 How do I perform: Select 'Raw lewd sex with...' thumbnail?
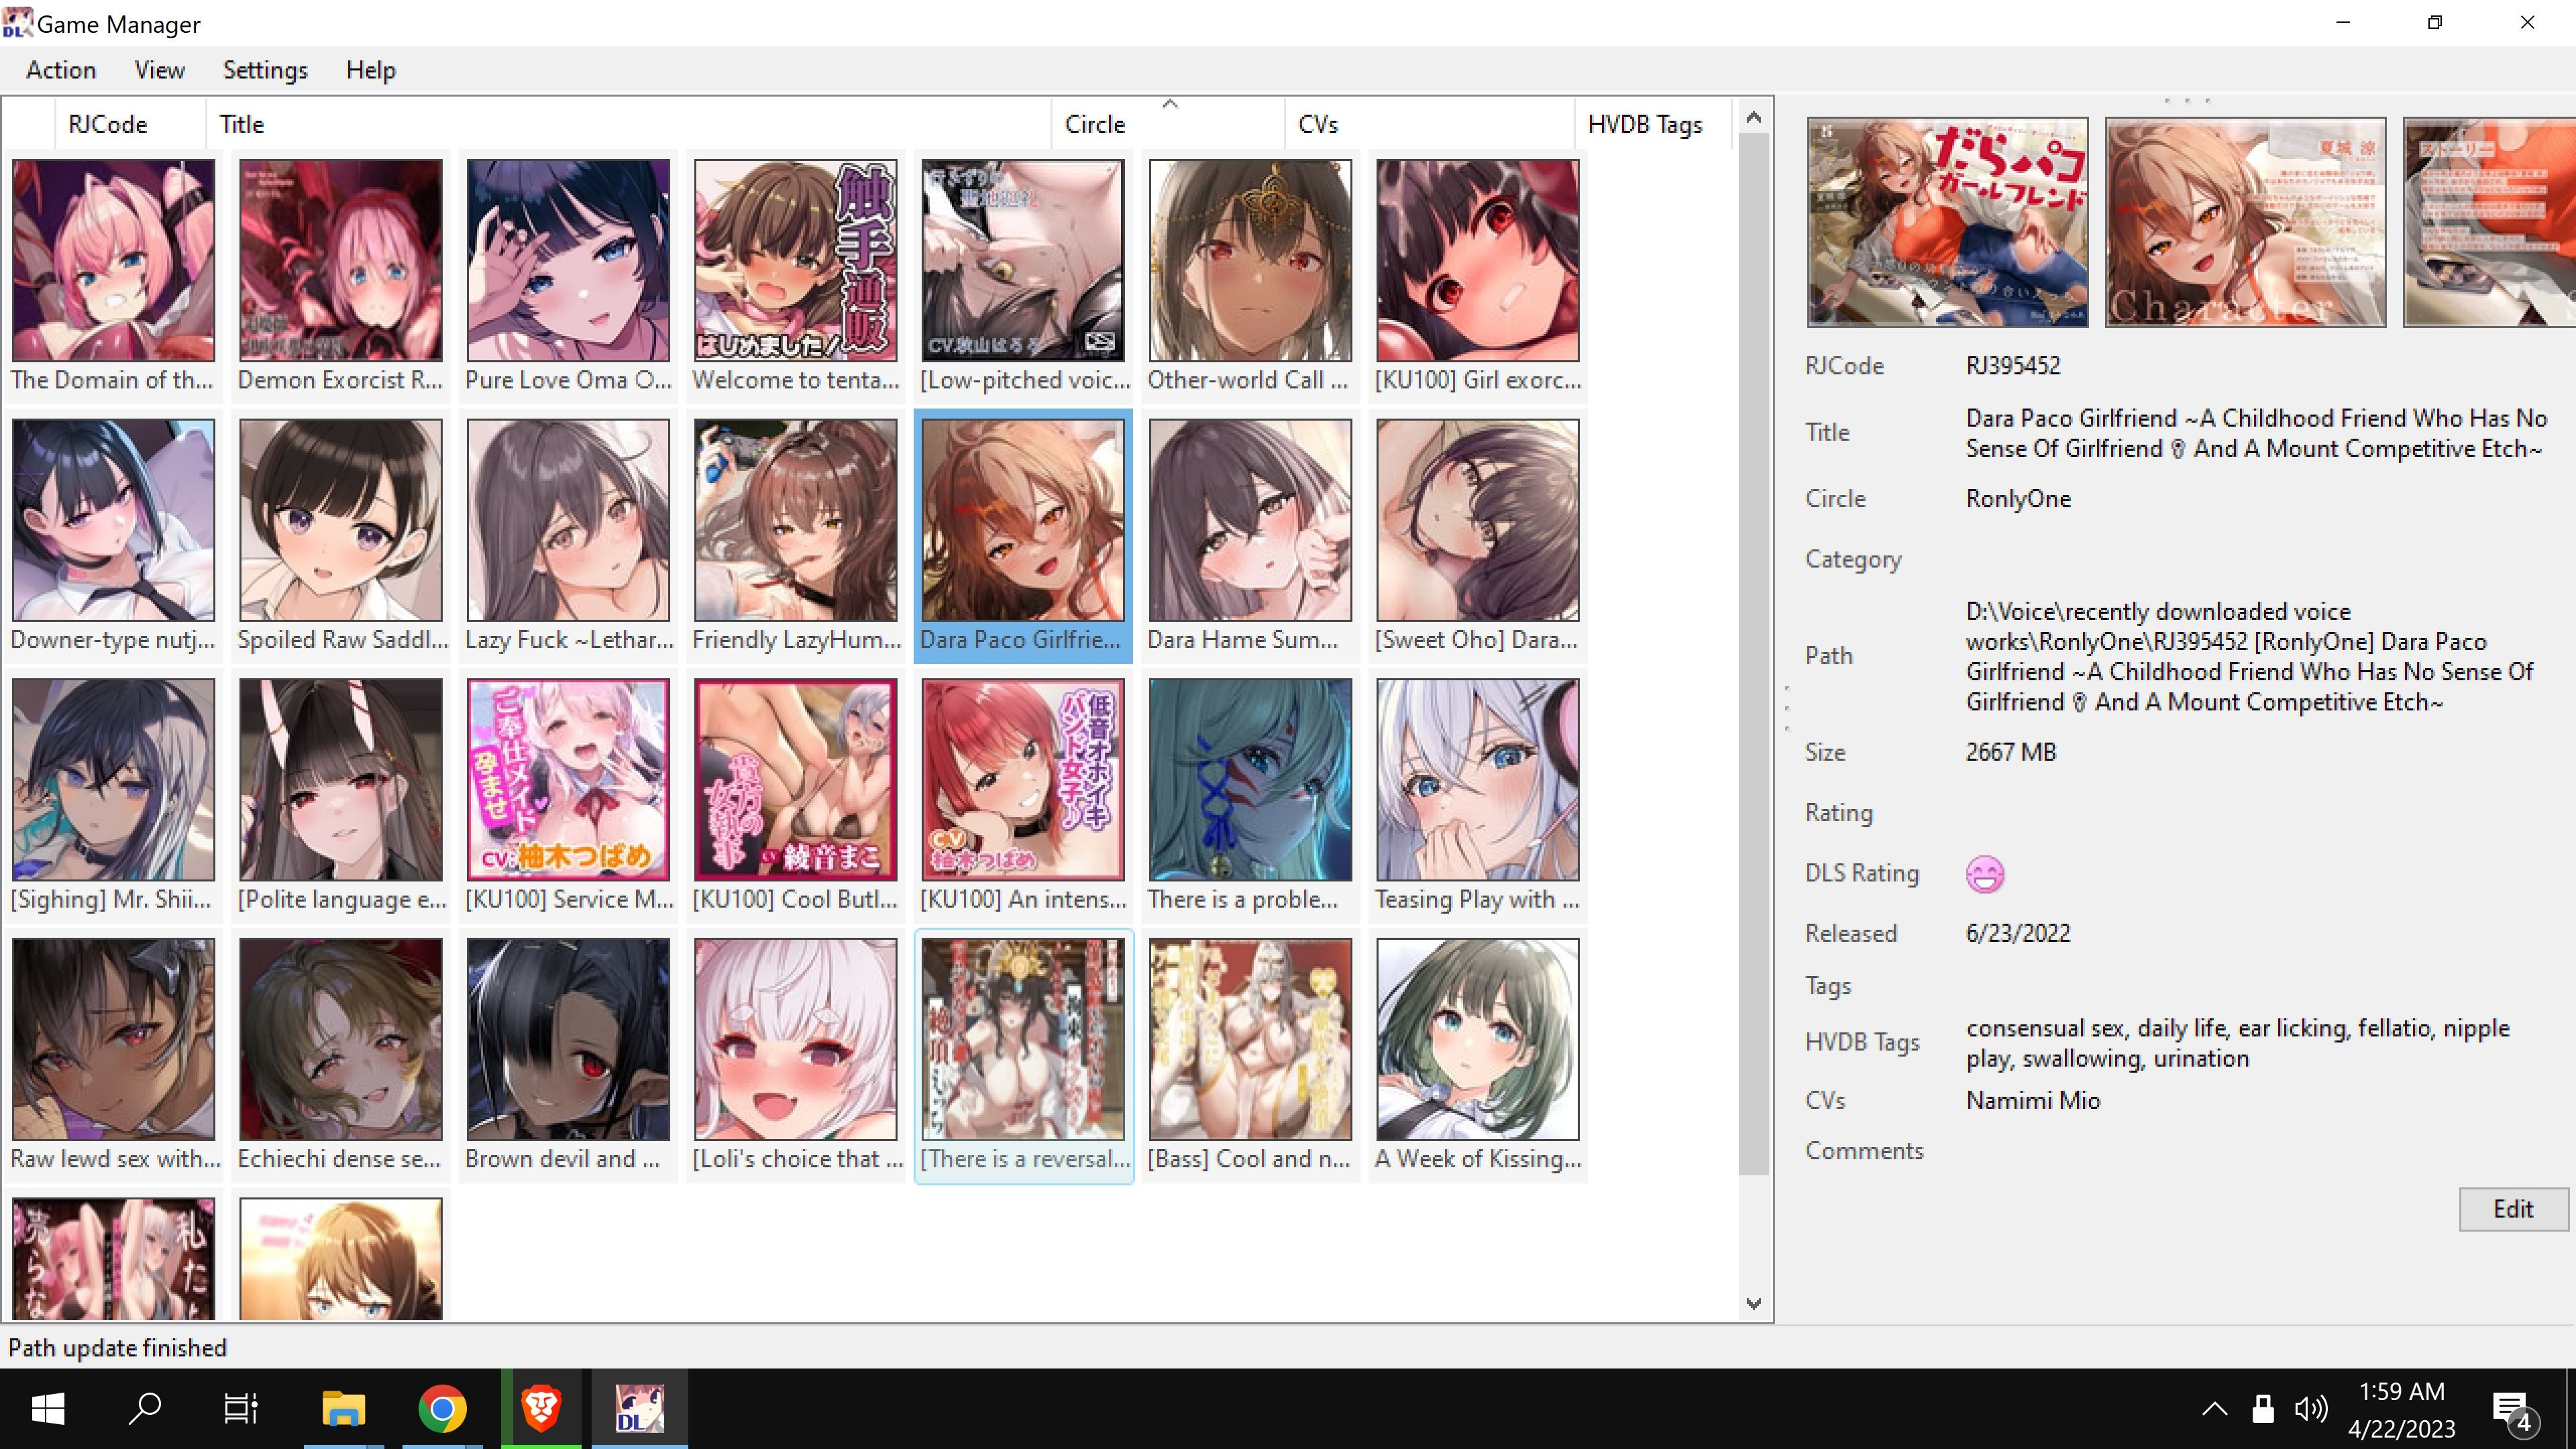(113, 1039)
